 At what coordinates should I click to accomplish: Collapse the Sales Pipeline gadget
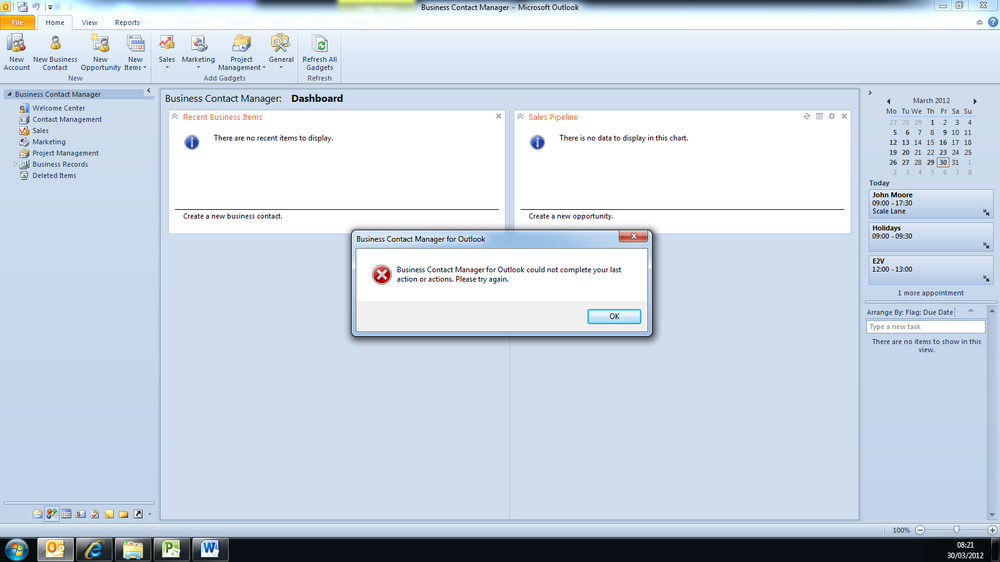(x=520, y=117)
